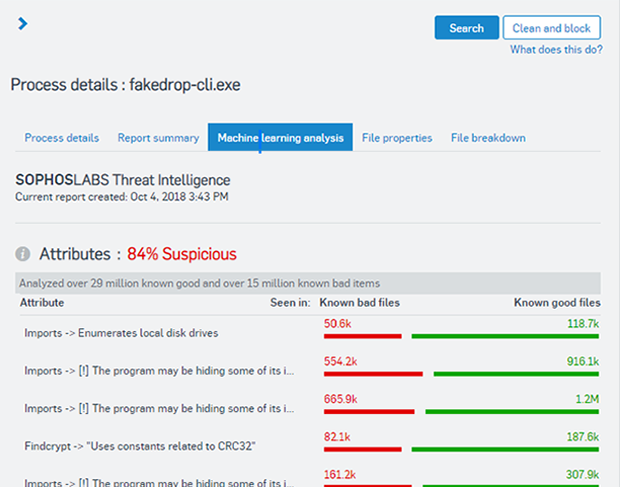
Task: Click the green 118.7k known good bar
Action: 505,337
